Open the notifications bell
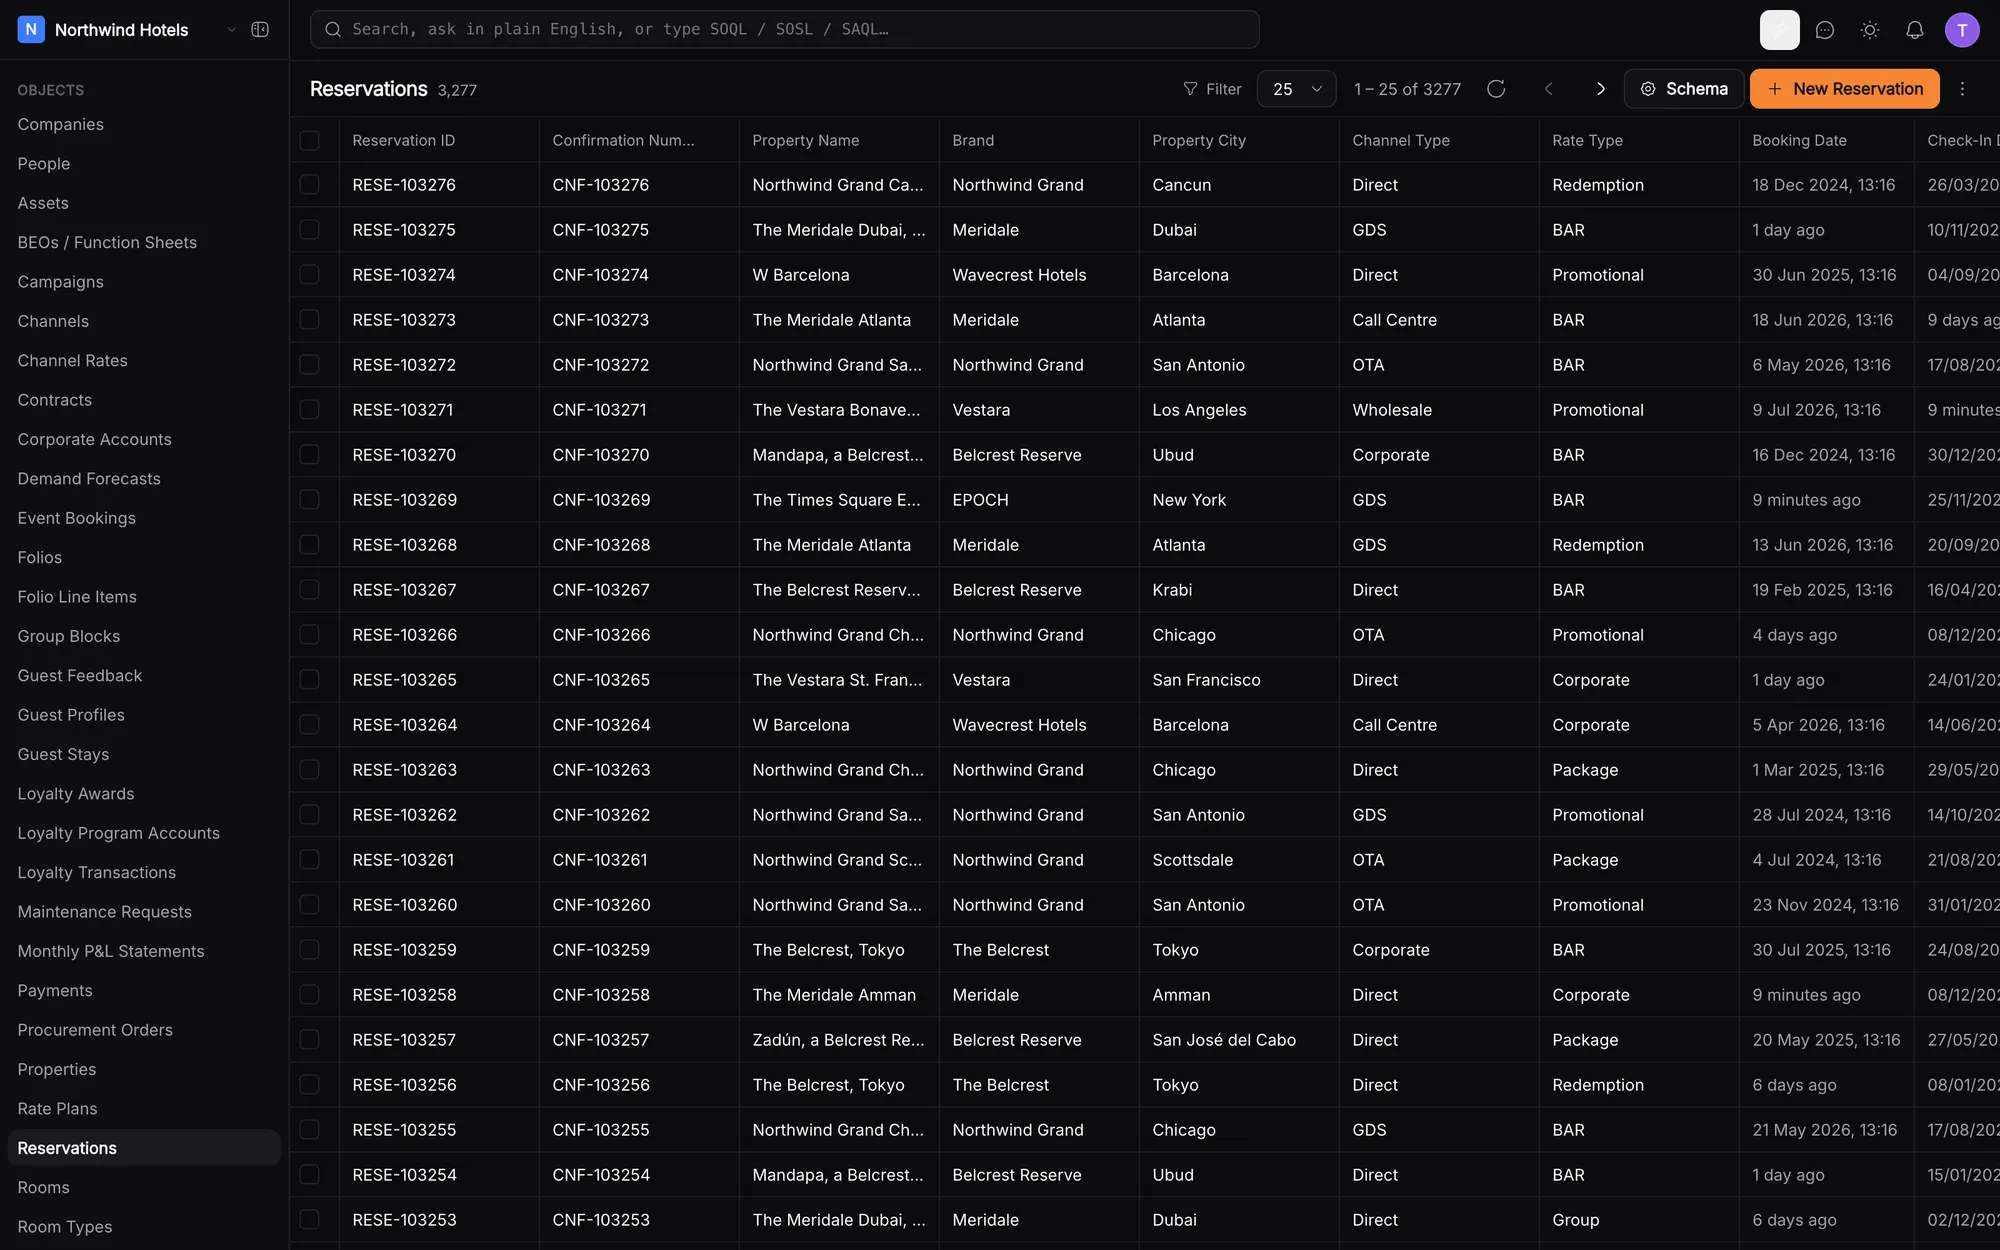This screenshot has height=1250, width=2000. coord(1914,30)
